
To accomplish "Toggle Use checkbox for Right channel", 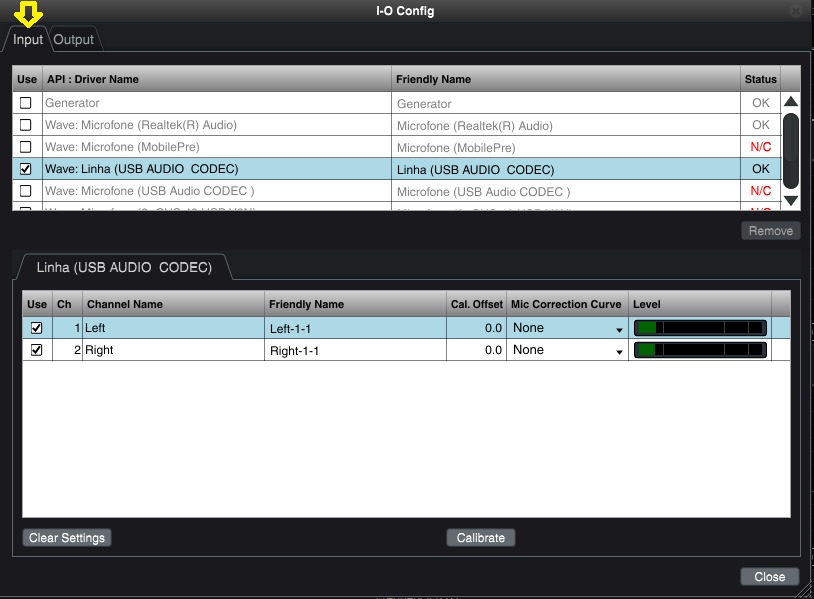I will [37, 350].
